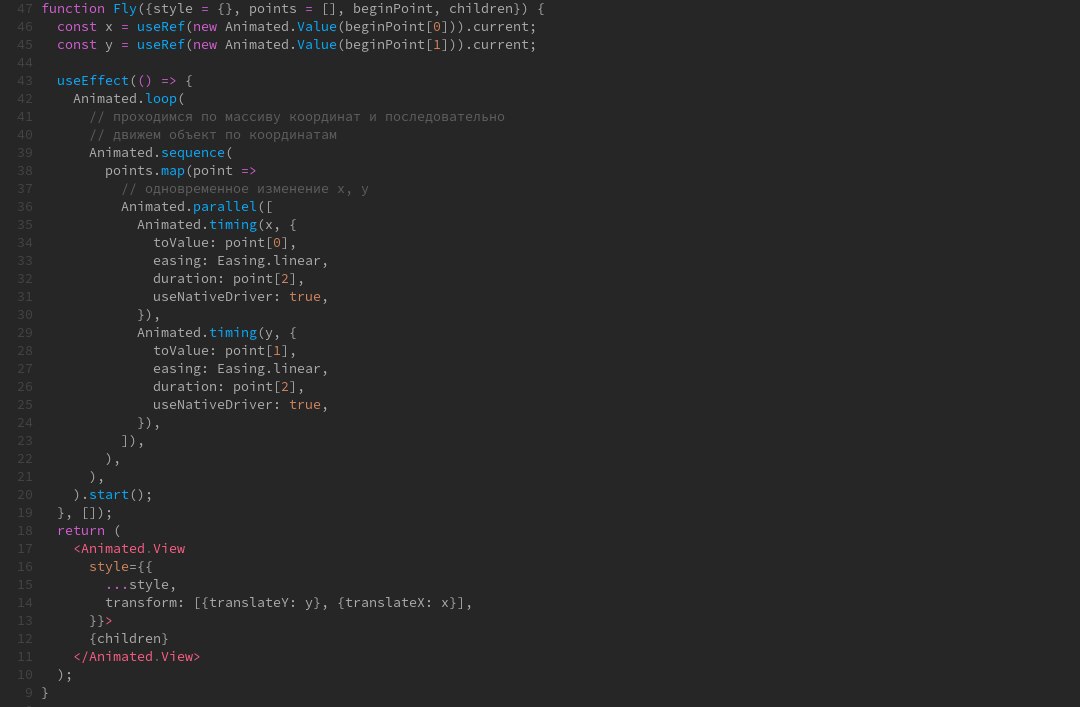
Task: Click the 'function Fly' declaration line
Action: pos(293,9)
